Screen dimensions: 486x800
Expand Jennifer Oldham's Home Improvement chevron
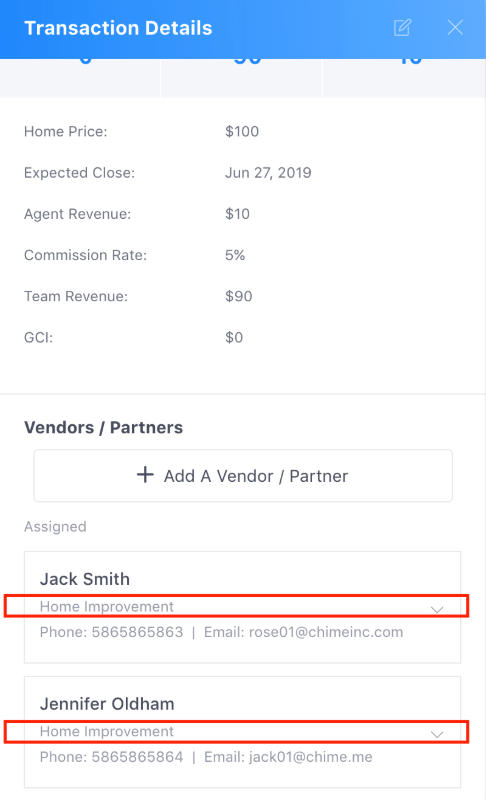click(x=437, y=734)
